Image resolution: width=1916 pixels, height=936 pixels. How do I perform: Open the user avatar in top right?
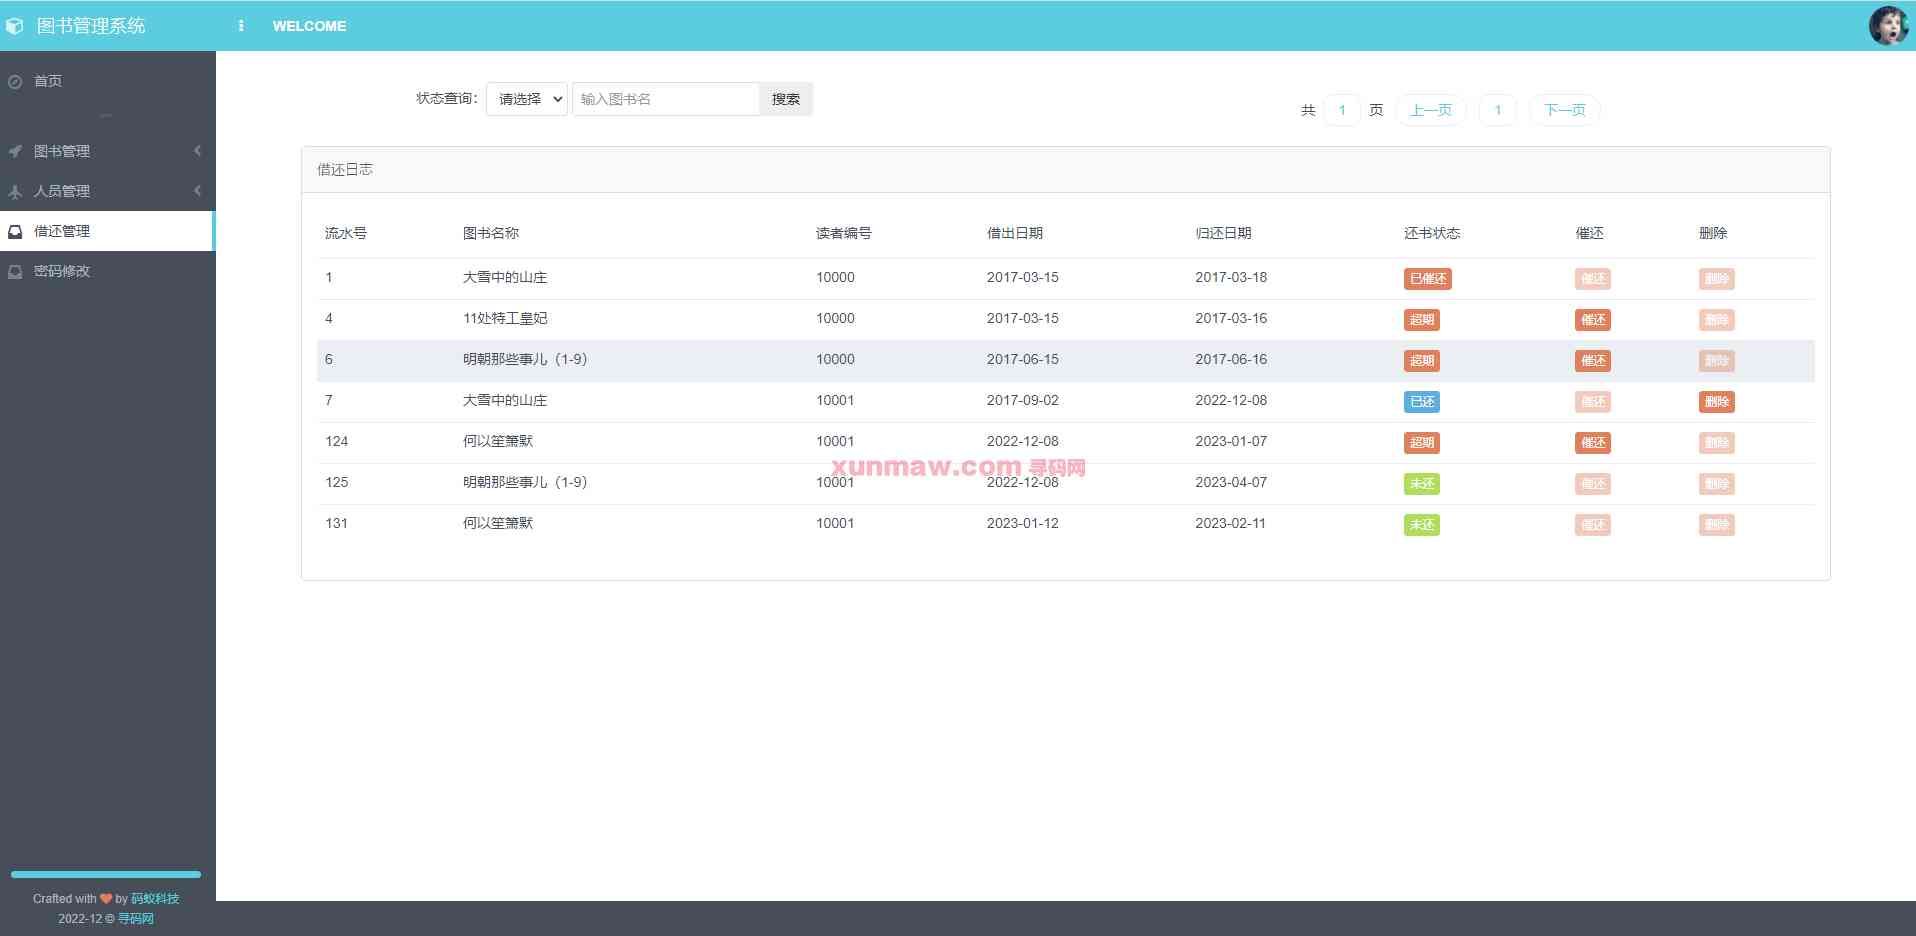pos(1888,26)
